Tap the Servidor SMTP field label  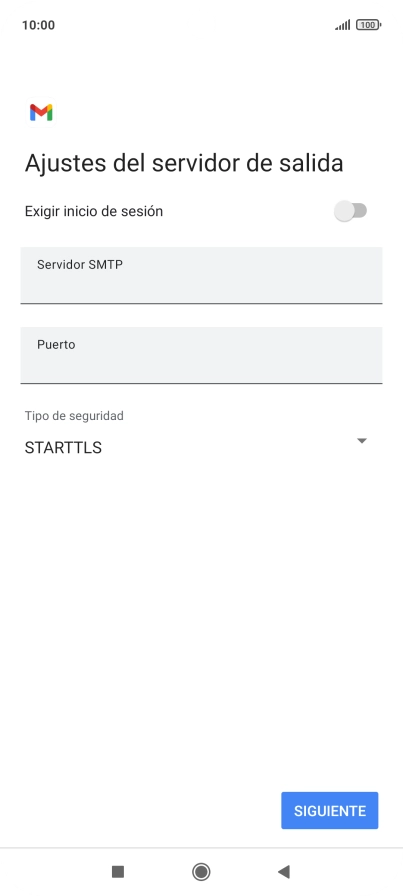80,265
